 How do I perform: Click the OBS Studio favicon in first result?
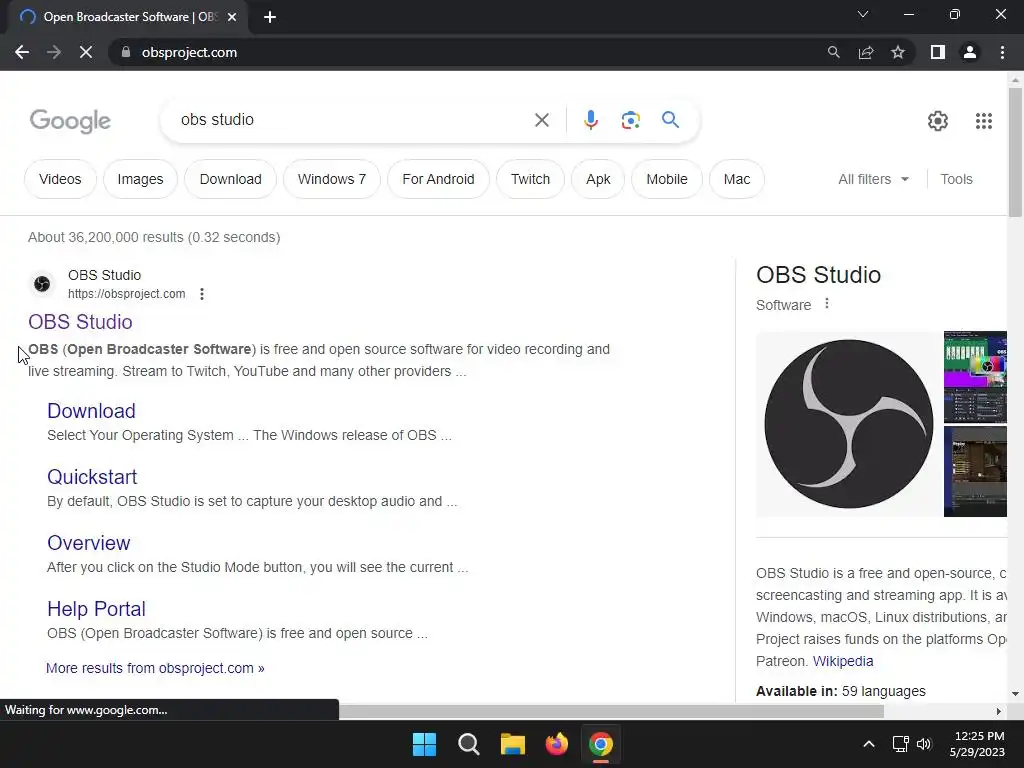pos(42,283)
